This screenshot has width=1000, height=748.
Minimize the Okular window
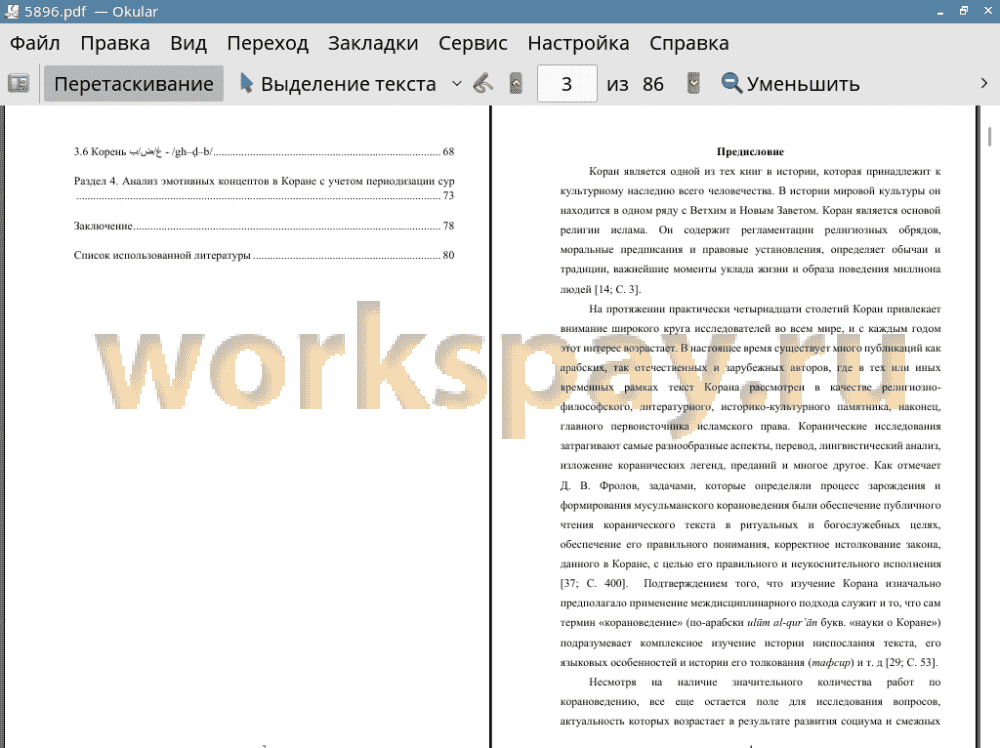tap(940, 11)
